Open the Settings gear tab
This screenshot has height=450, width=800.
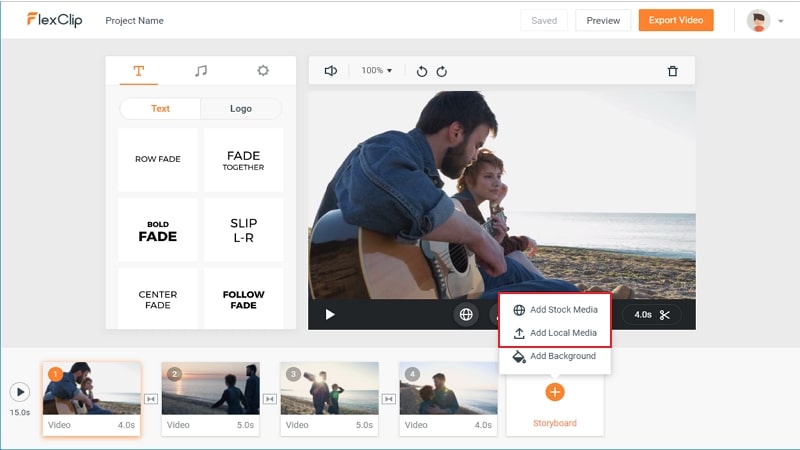click(263, 70)
